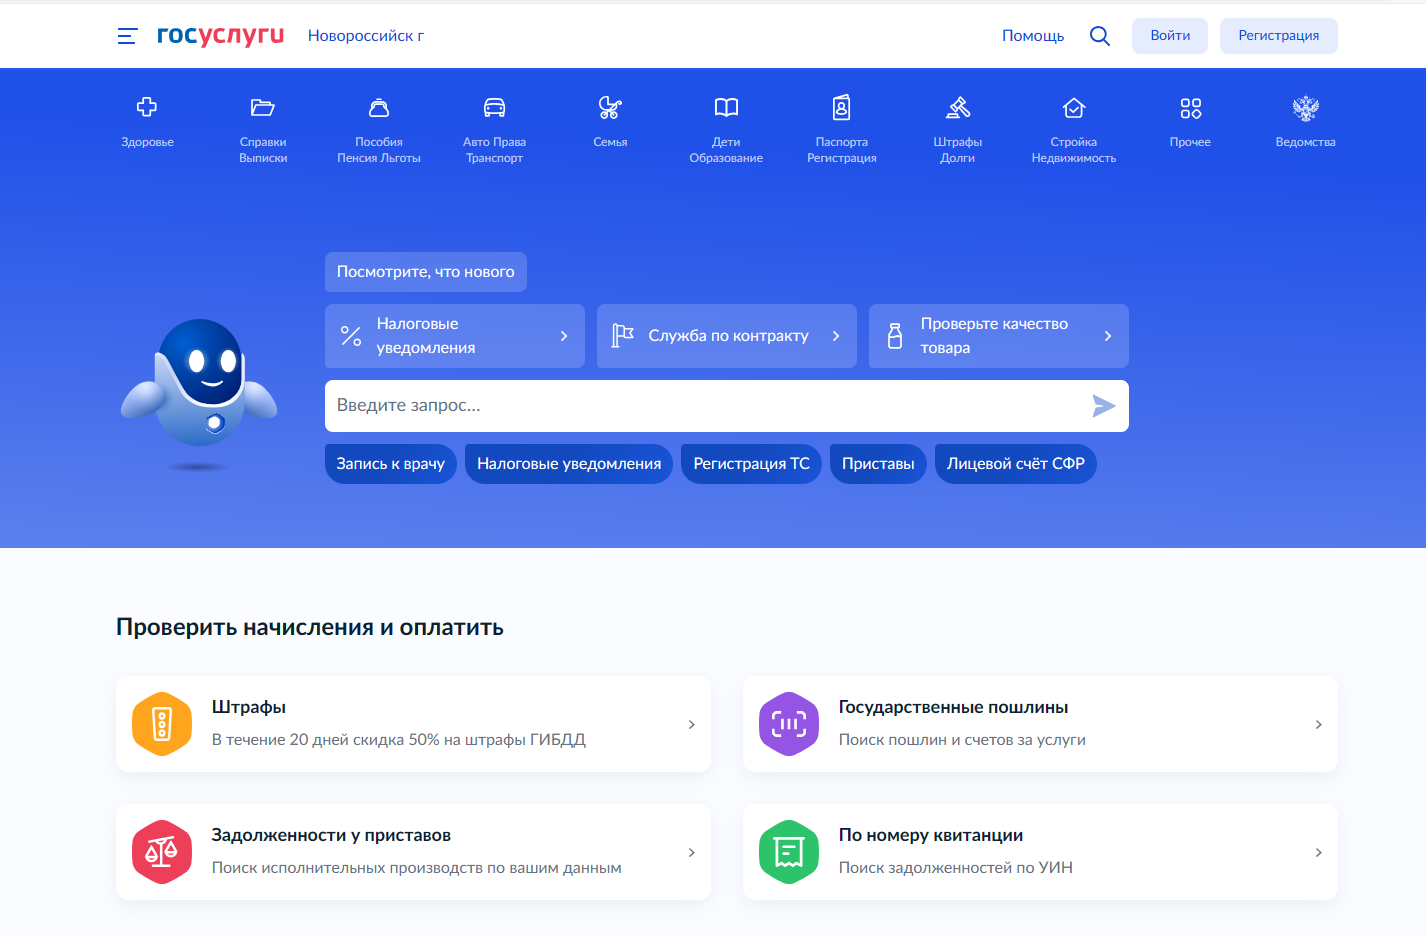The height and width of the screenshot is (936, 1426).
Task: Change the Новороссийск г location link
Action: [365, 36]
